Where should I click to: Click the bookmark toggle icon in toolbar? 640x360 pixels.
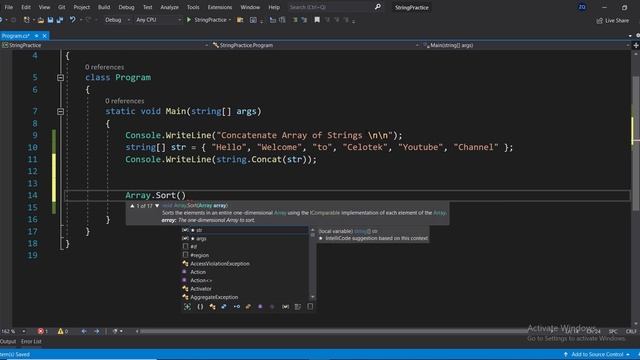[317, 20]
